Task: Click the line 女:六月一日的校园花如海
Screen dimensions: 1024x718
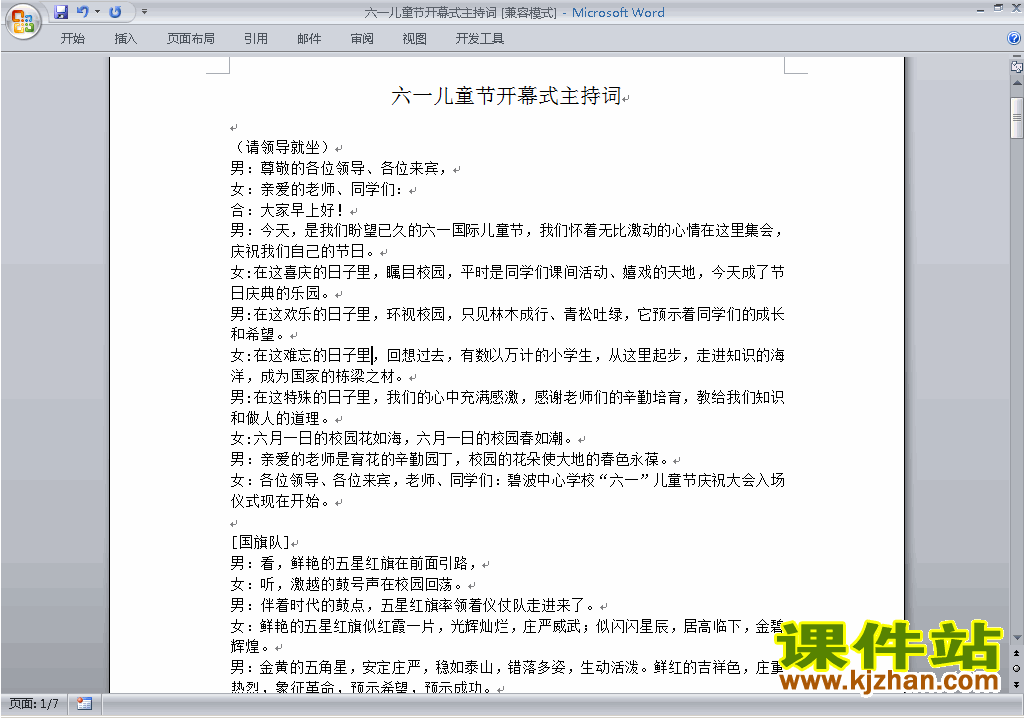Action: [x=403, y=438]
